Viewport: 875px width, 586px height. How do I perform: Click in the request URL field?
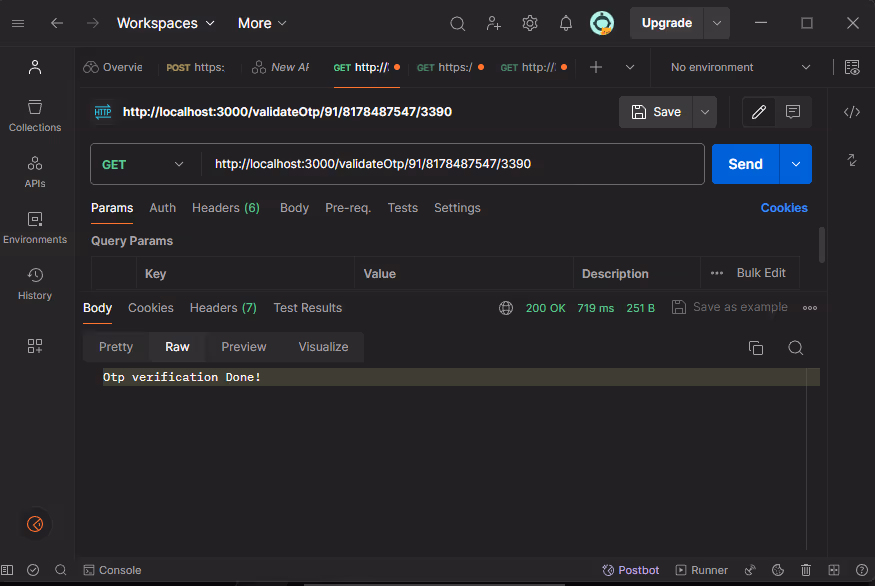[x=452, y=164]
